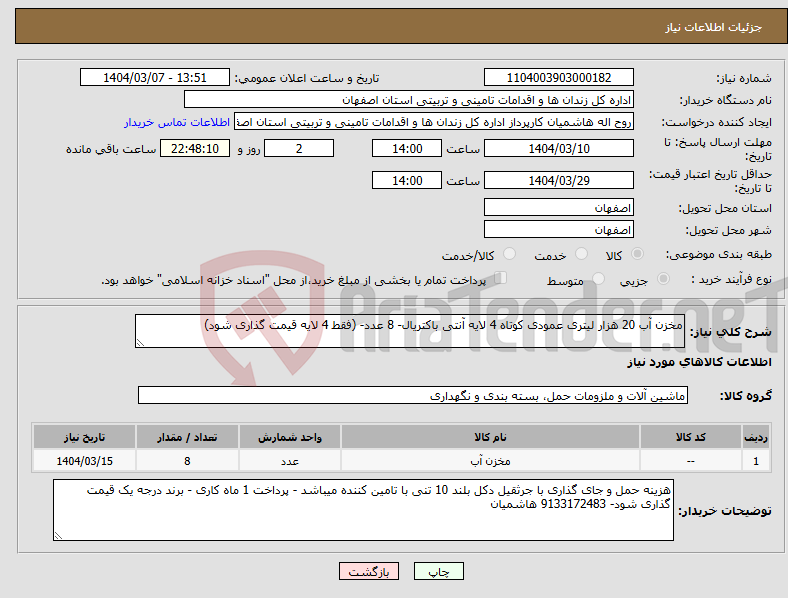Click the row number 1 cell
This screenshot has height=598, width=788.
(x=756, y=460)
